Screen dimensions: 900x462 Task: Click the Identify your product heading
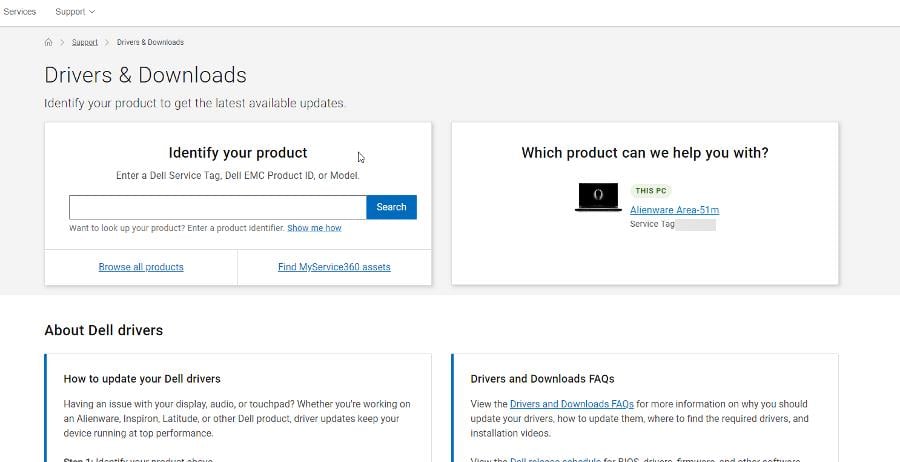pos(238,153)
